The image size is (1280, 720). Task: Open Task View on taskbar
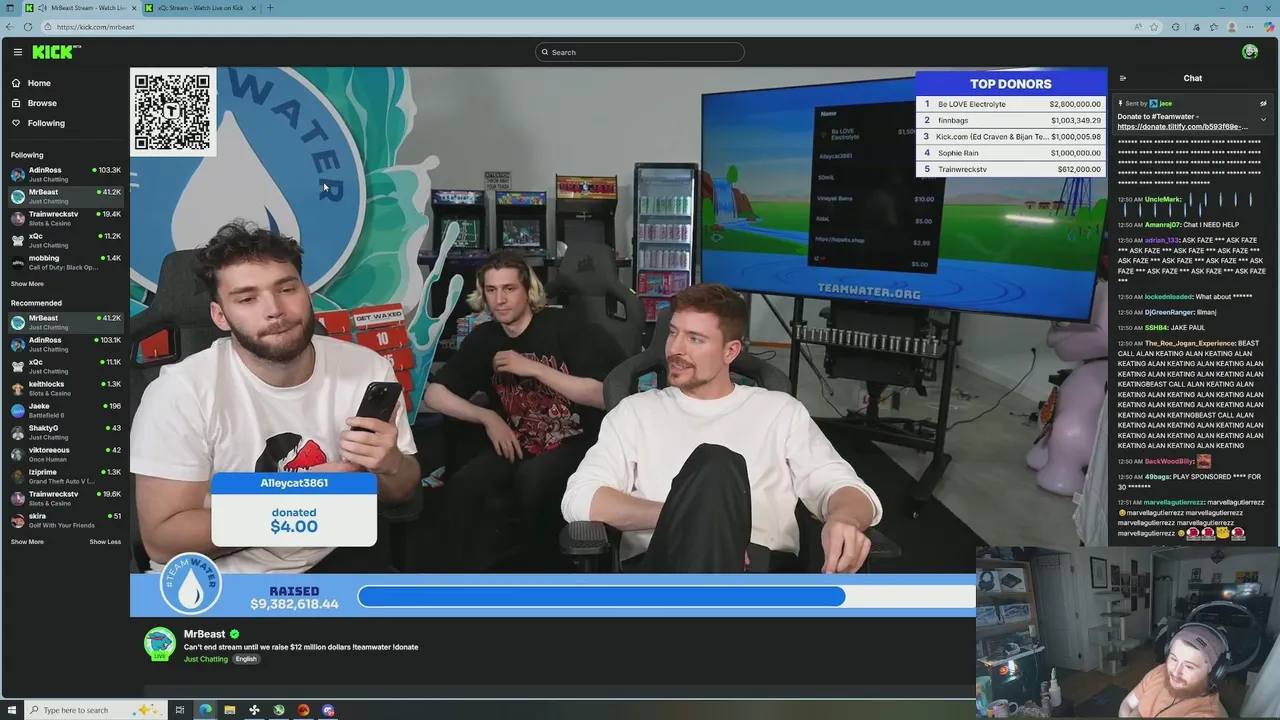pyautogui.click(x=180, y=710)
